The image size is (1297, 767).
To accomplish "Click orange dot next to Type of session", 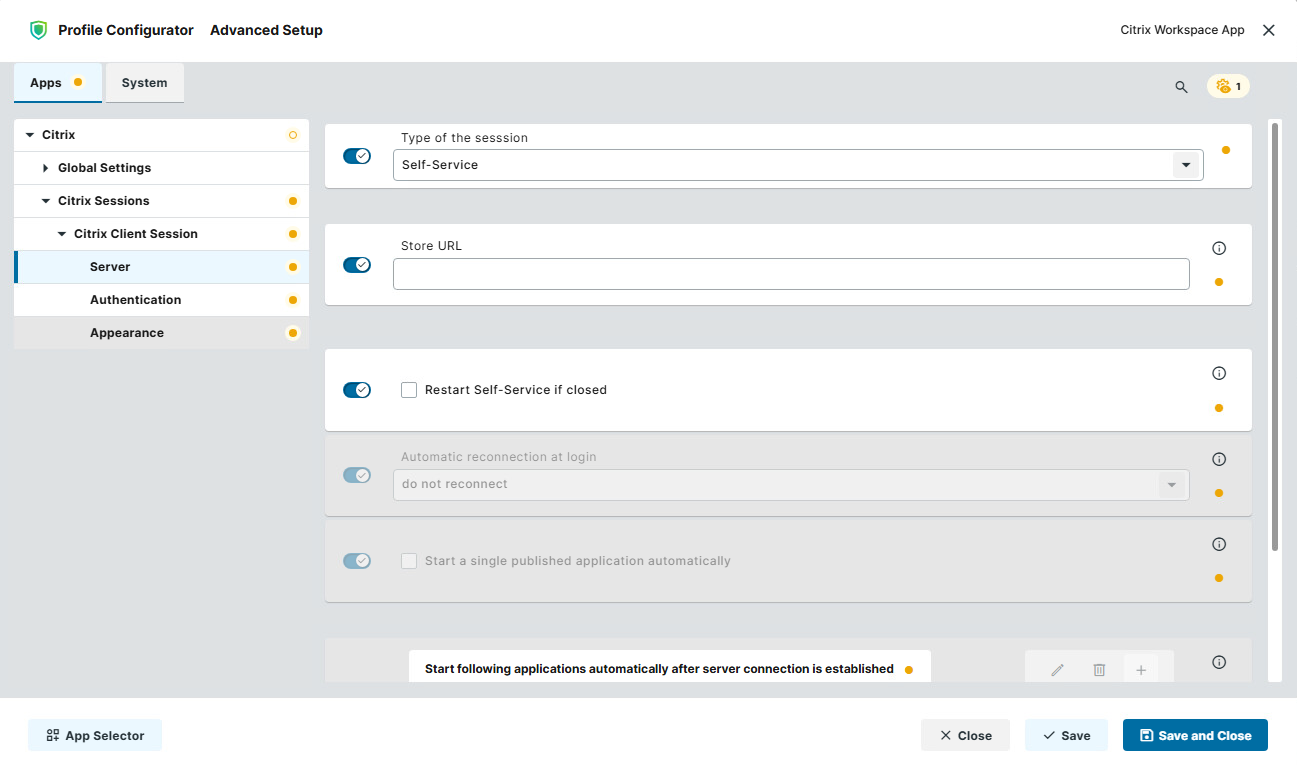I will [1226, 150].
